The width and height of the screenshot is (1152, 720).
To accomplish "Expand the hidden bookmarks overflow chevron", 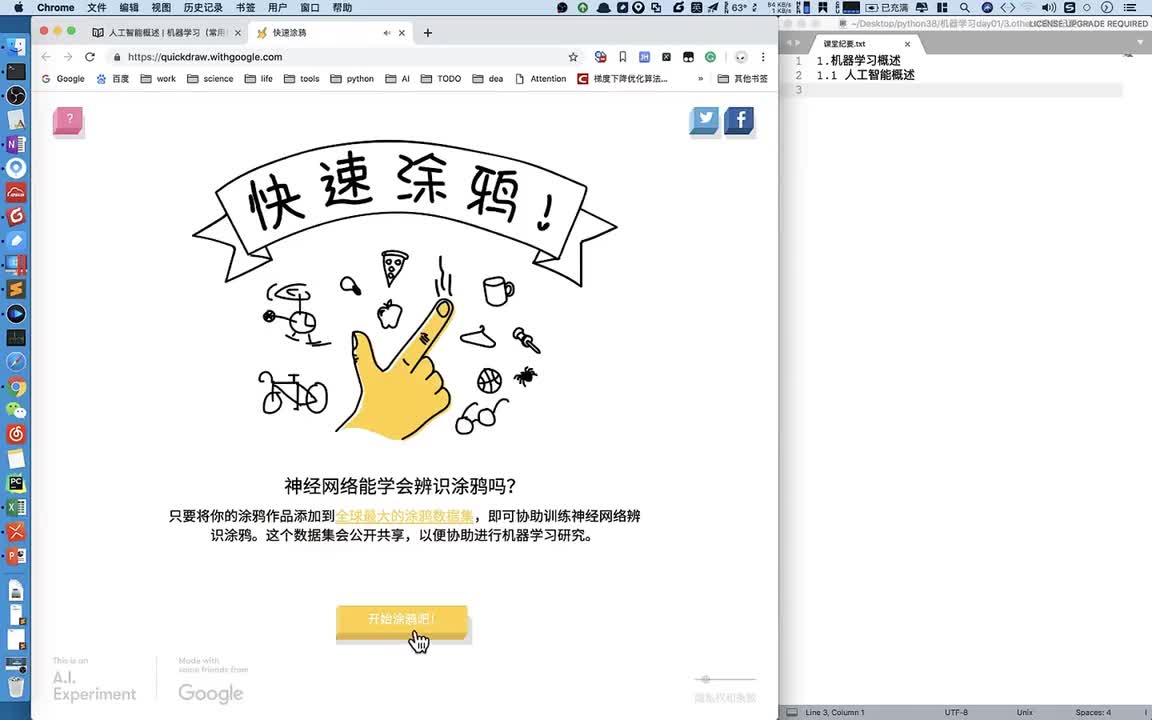I will (700, 79).
